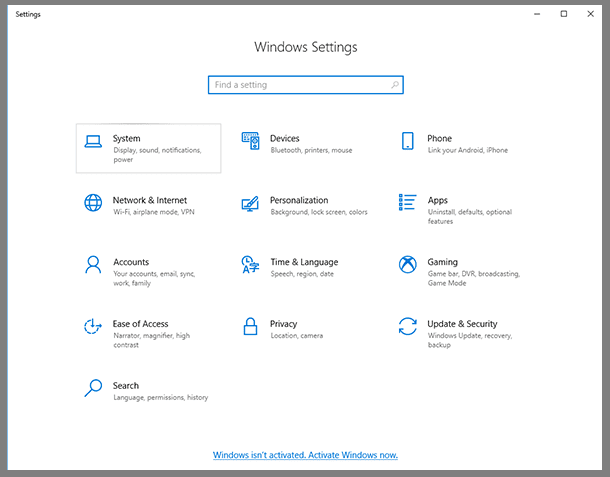Click the Personalization paintbrush icon
Viewport: 610px width, 477px height.
pos(250,203)
